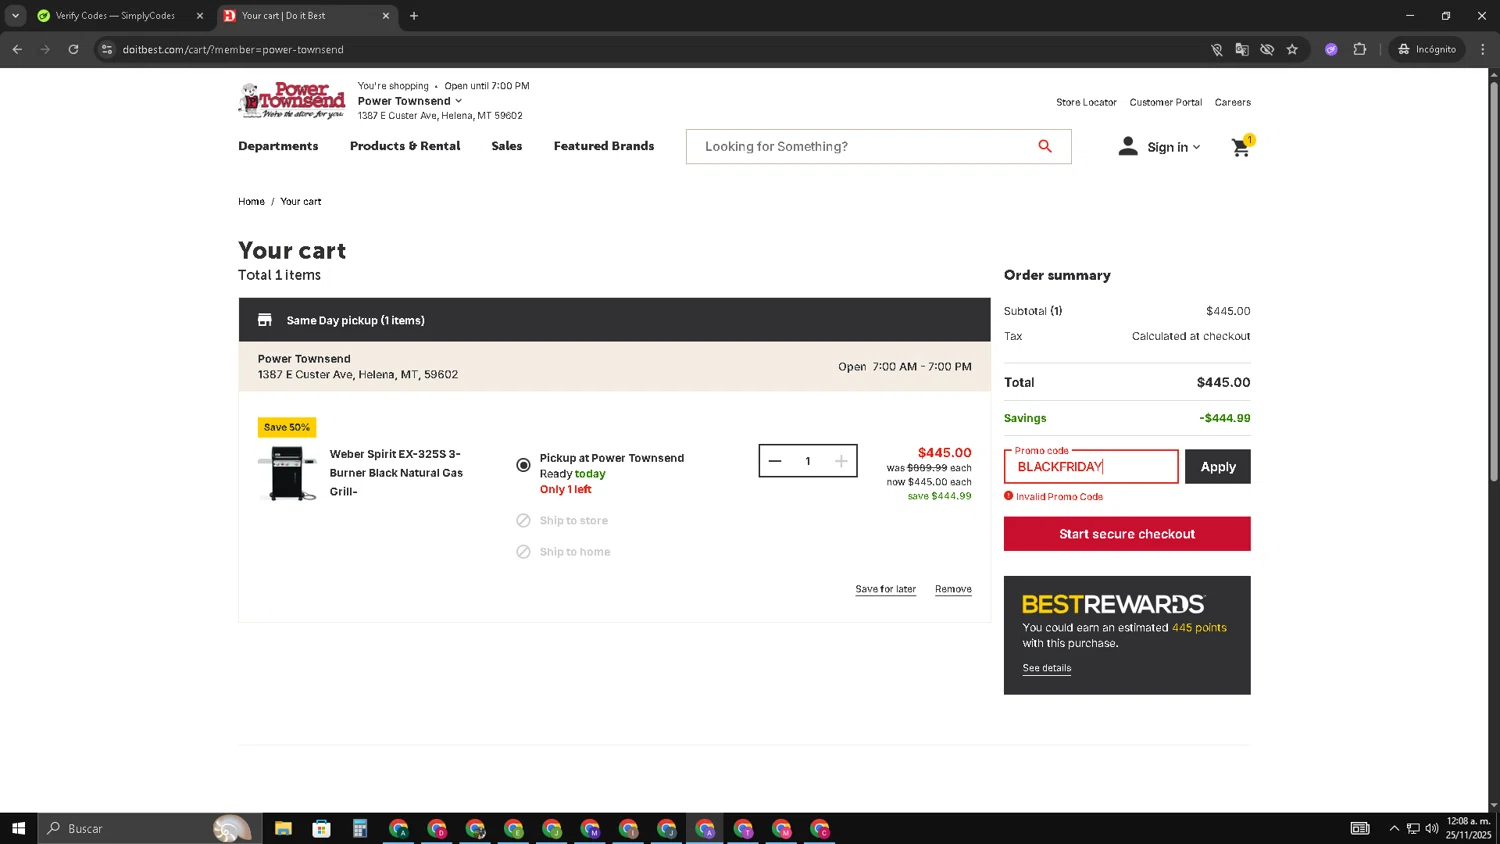Bookmark this page with star icon
This screenshot has width=1500, height=844.
coord(1292,49)
